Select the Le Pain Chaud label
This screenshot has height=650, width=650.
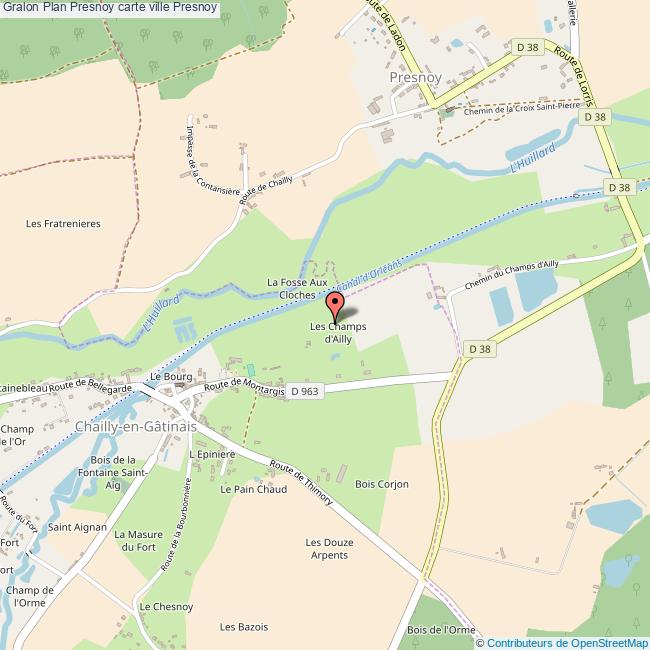pyautogui.click(x=254, y=489)
